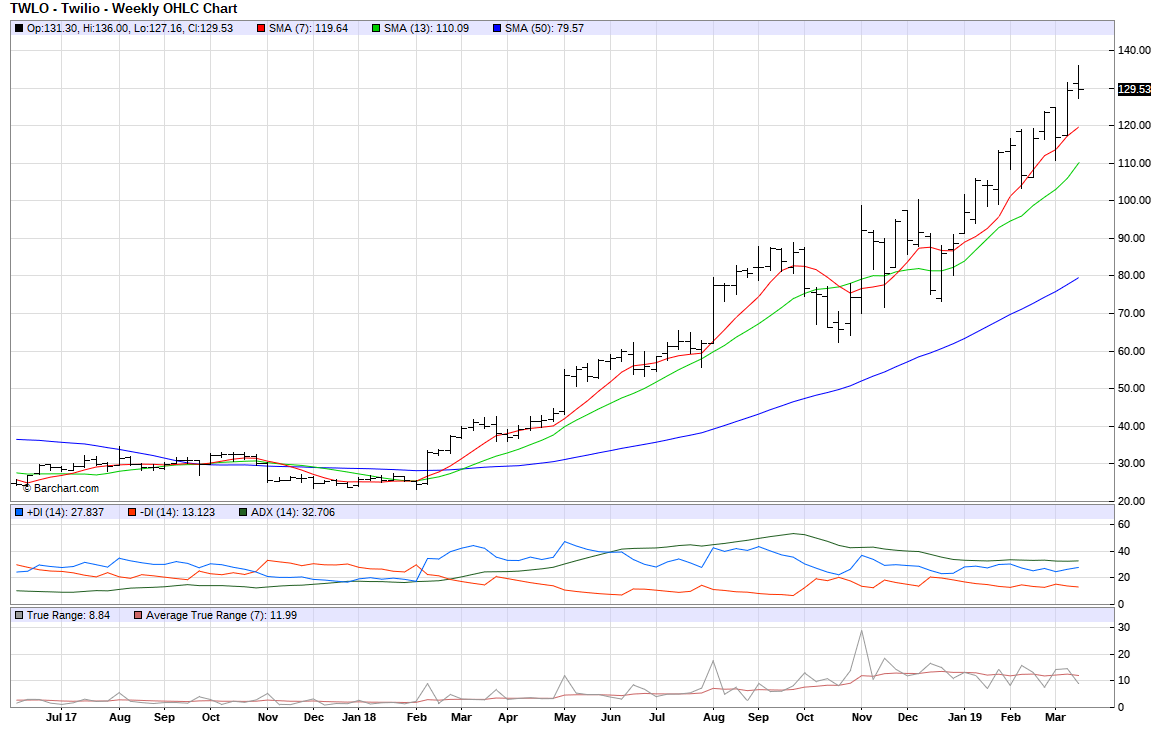The image size is (1156, 748).
Task: Click the highlighted 129.53 last price tag
Action: [1135, 89]
